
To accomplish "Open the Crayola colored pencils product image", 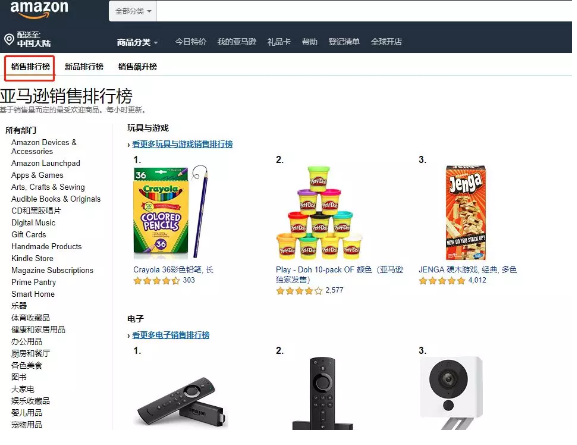I will (x=171, y=212).
